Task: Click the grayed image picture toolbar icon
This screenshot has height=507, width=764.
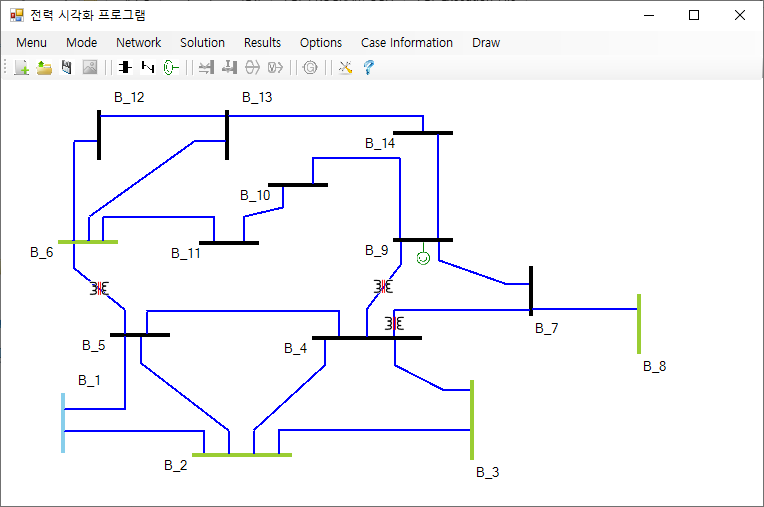Action: point(90,67)
